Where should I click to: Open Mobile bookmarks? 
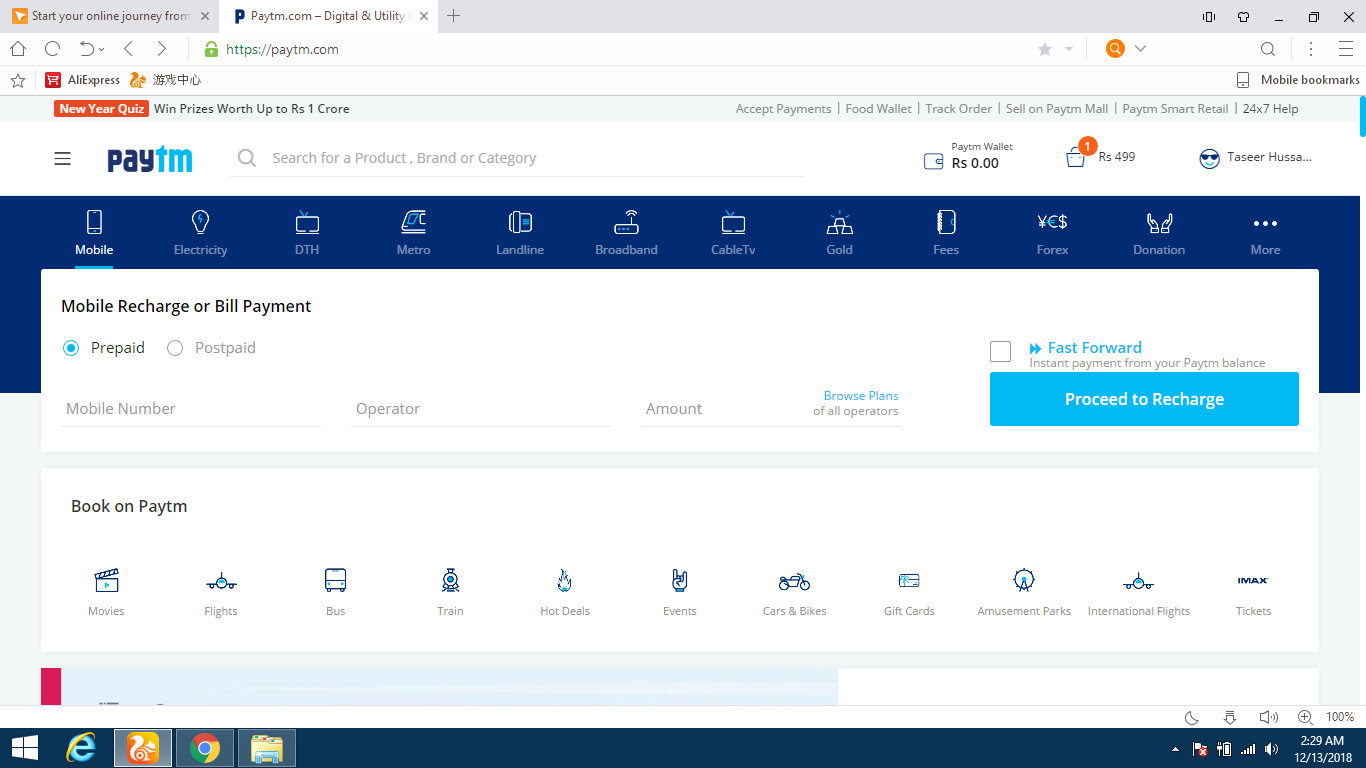[1298, 80]
